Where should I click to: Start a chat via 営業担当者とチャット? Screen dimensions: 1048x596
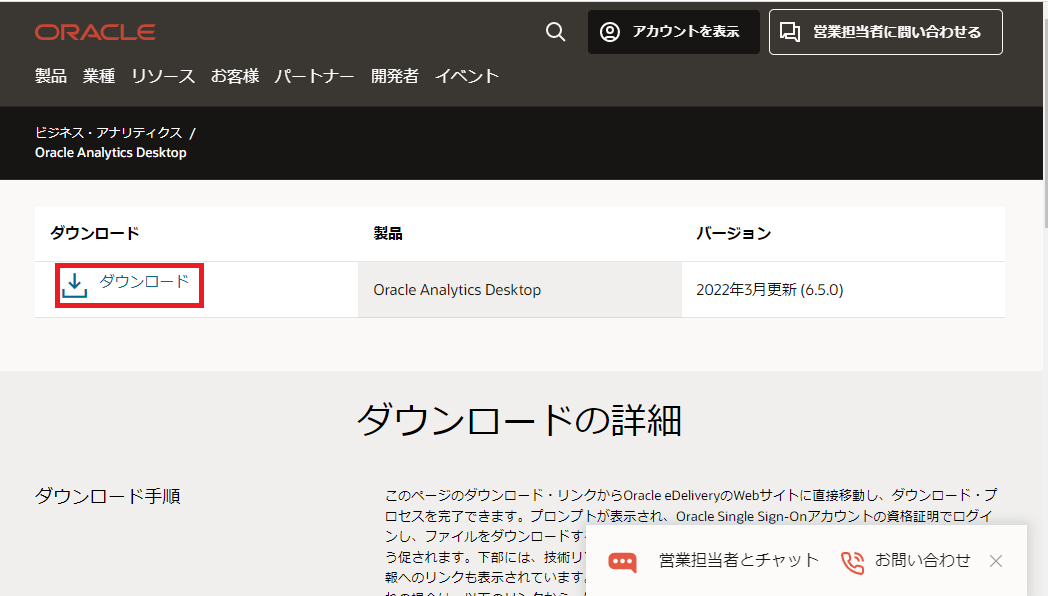click(x=740, y=561)
